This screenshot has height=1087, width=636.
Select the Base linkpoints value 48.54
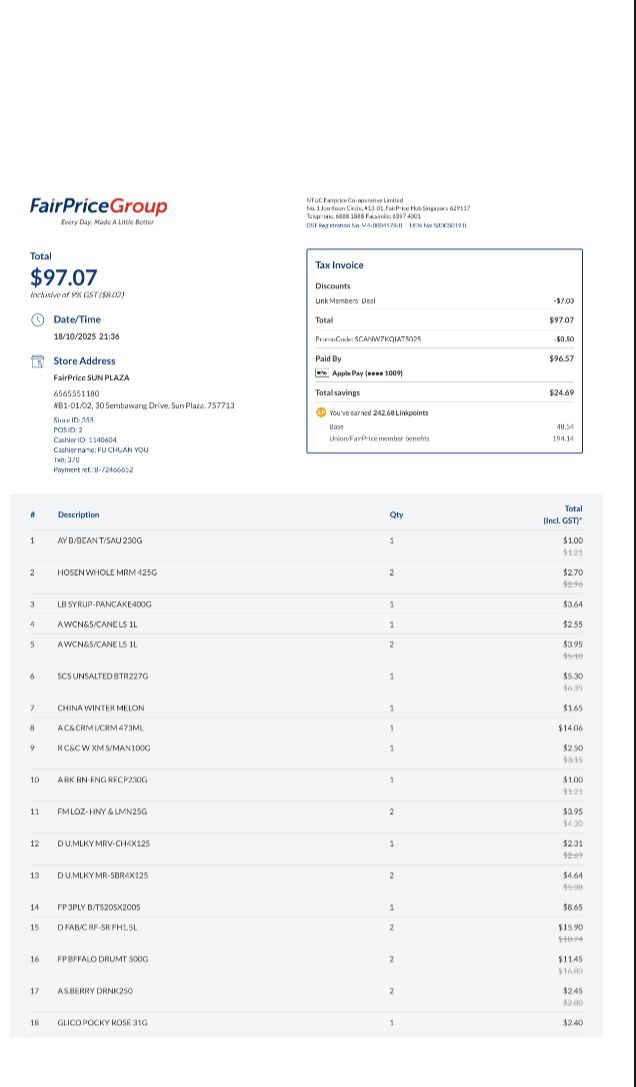coord(565,427)
